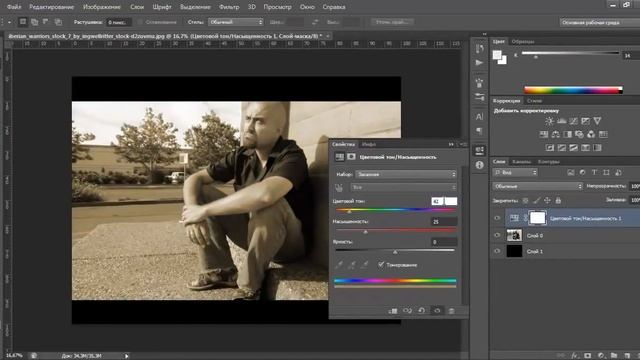Hide the Слой 0 layer
The image size is (640, 360).
coord(497,235)
